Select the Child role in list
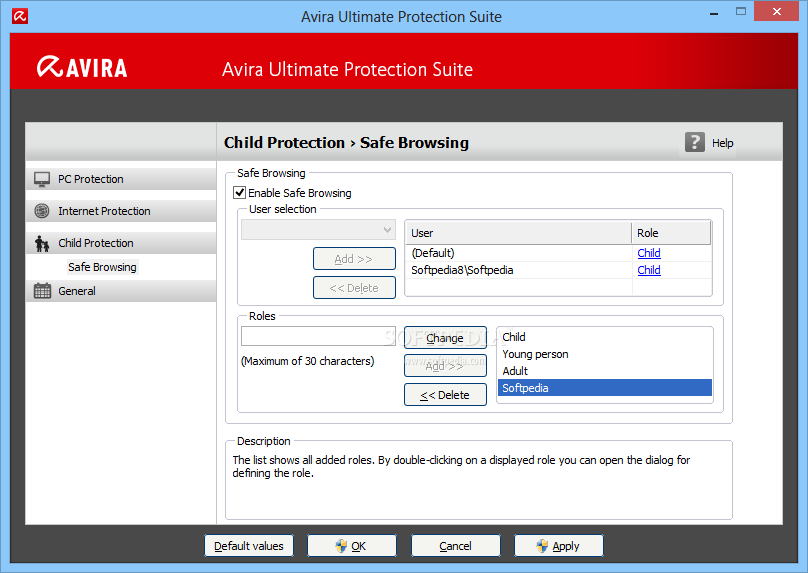The image size is (808, 573). (x=604, y=337)
